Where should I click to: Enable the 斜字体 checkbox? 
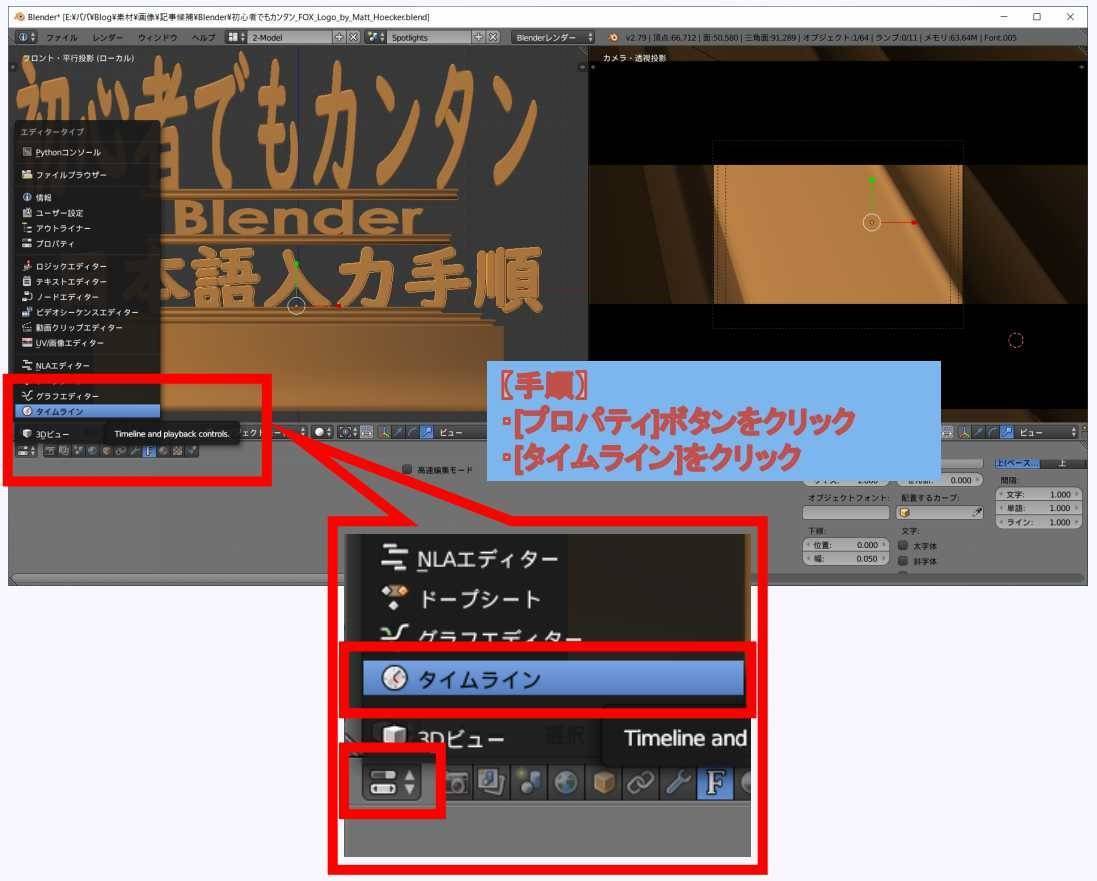(x=903, y=561)
